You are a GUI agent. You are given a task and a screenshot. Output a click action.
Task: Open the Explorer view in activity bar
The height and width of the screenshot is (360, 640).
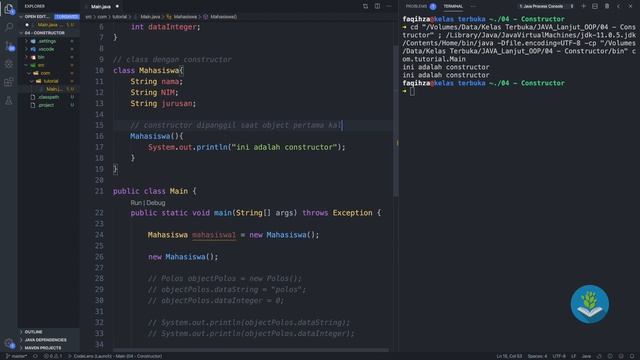pyautogui.click(x=9, y=9)
